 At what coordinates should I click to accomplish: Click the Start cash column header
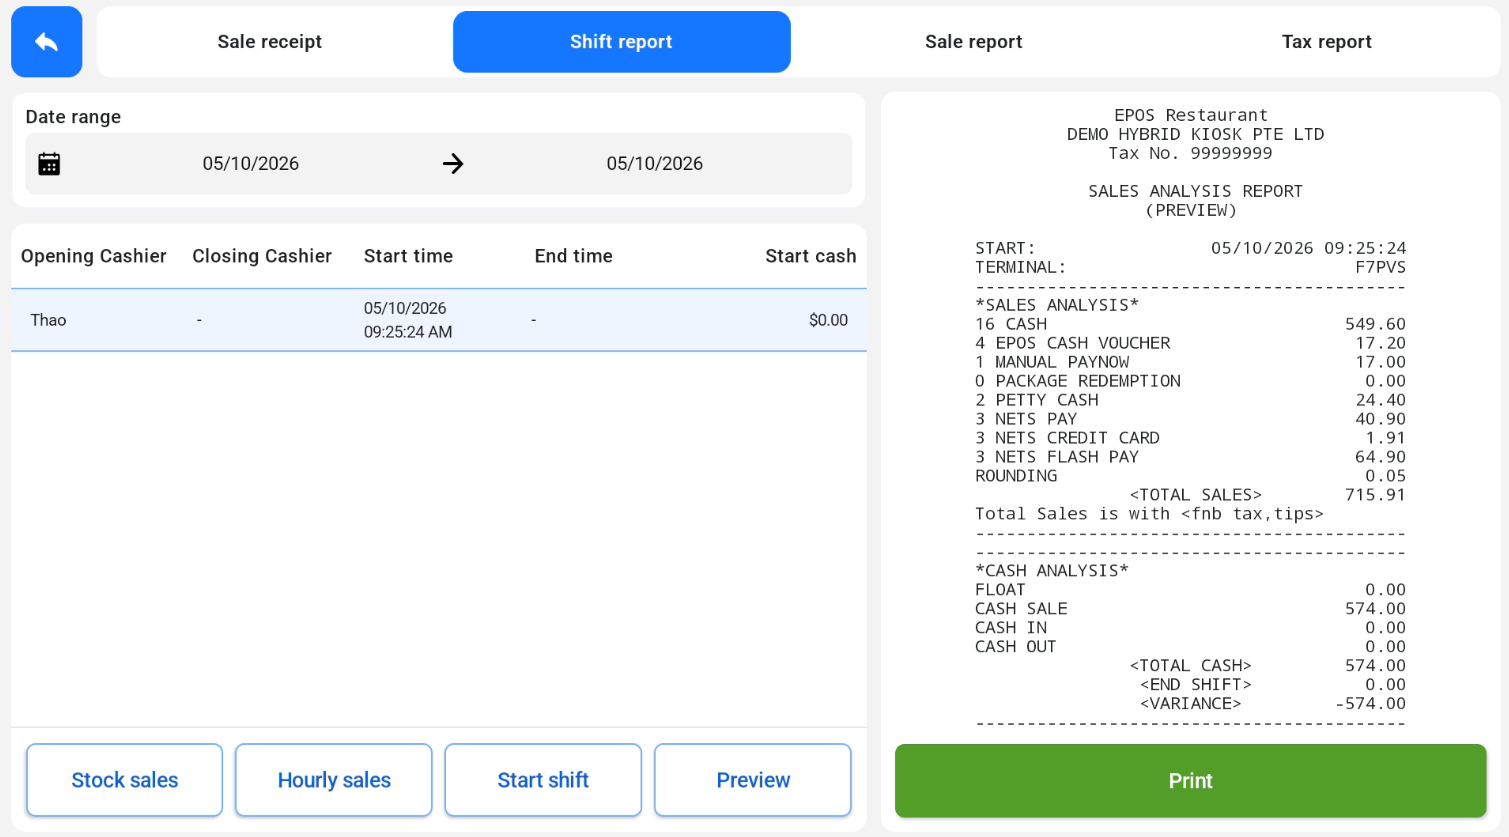811,256
